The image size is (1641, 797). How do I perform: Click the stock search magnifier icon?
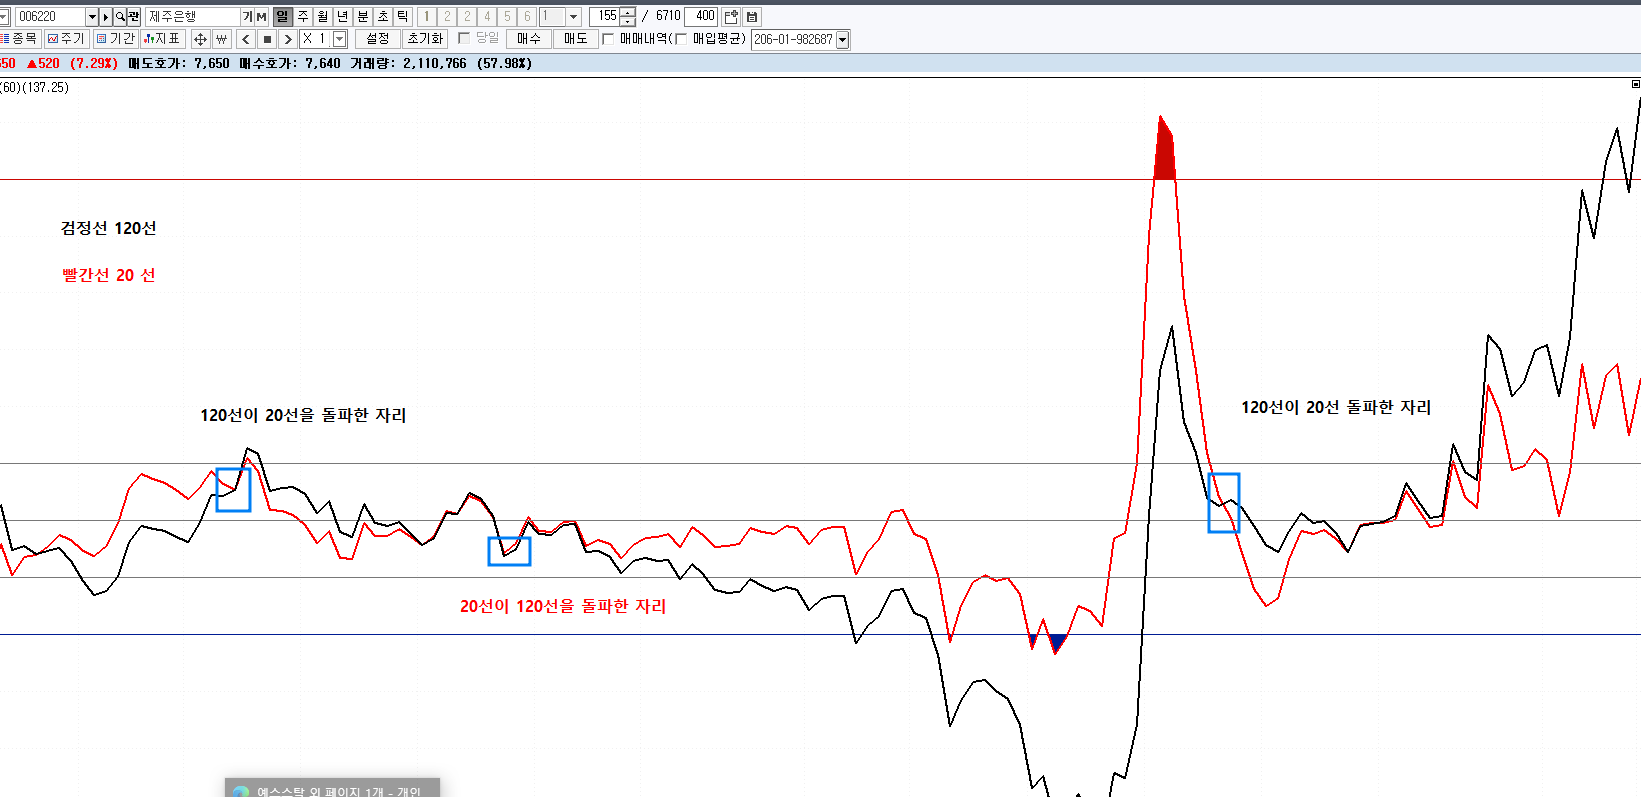point(120,17)
